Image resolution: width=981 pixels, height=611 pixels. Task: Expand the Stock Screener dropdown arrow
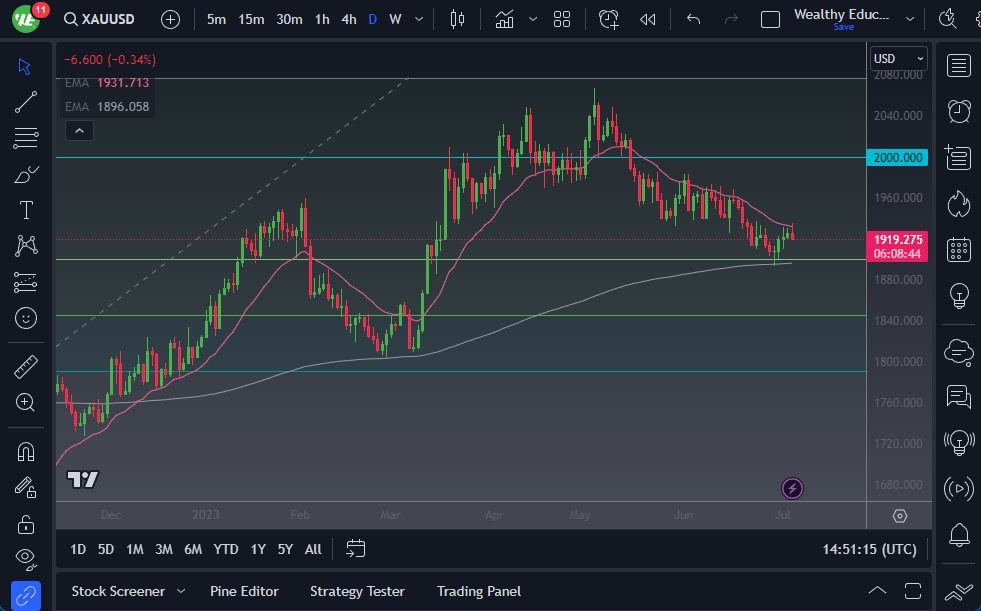tap(181, 591)
